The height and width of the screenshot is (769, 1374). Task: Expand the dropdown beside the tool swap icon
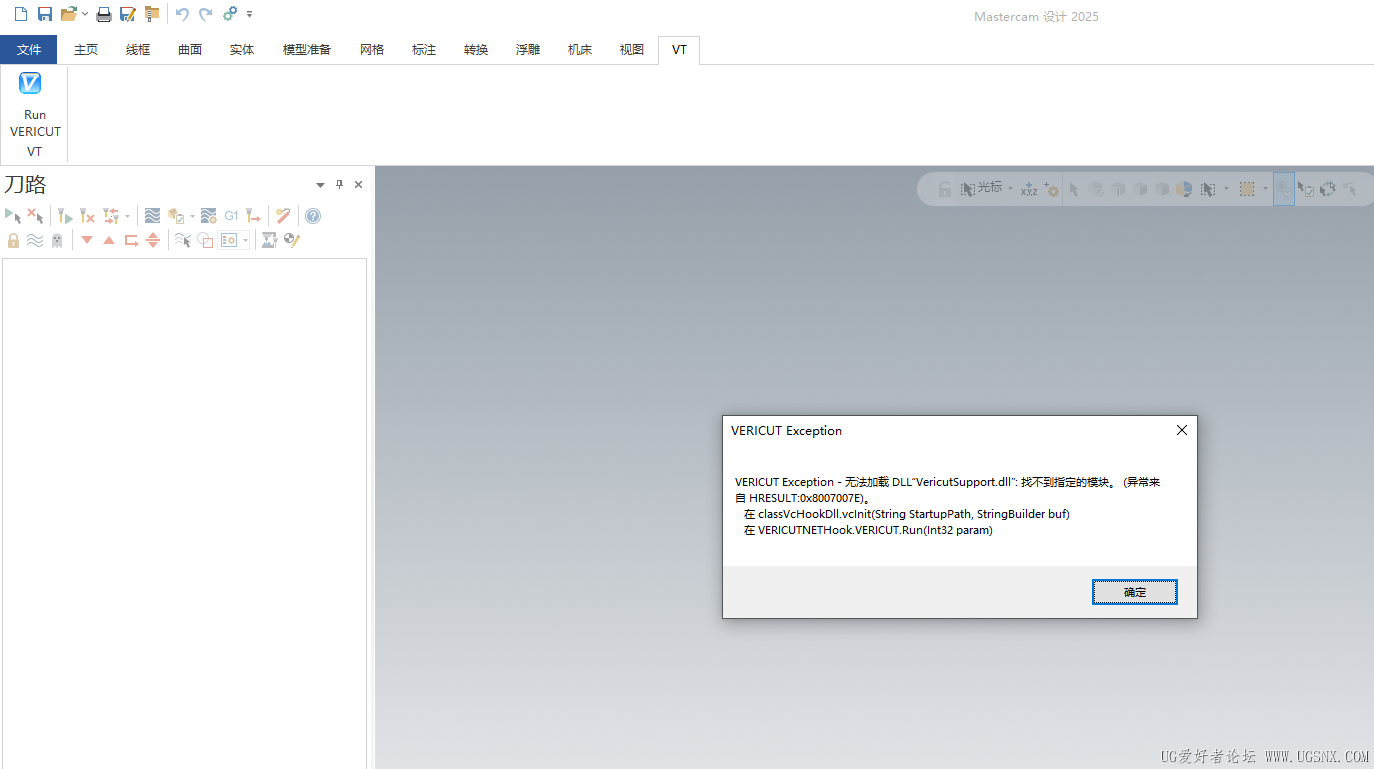coord(127,216)
